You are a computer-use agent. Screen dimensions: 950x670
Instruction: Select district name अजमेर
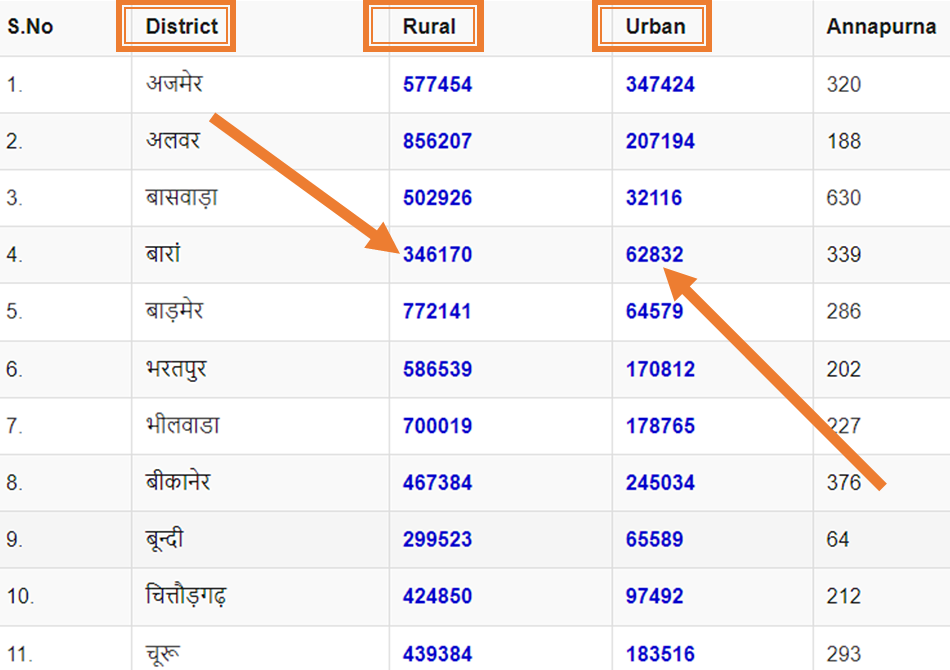(x=174, y=83)
